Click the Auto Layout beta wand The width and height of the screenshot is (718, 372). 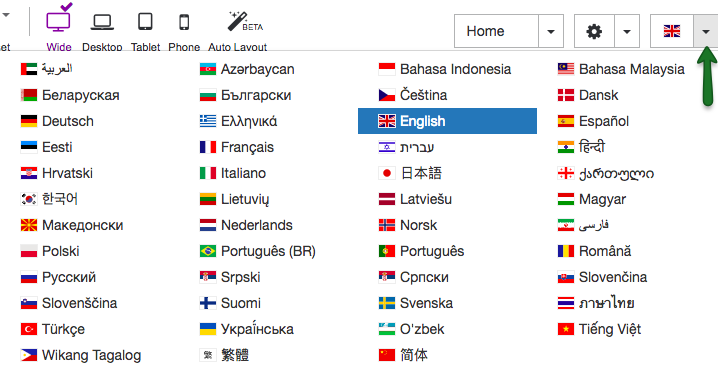coord(243,21)
